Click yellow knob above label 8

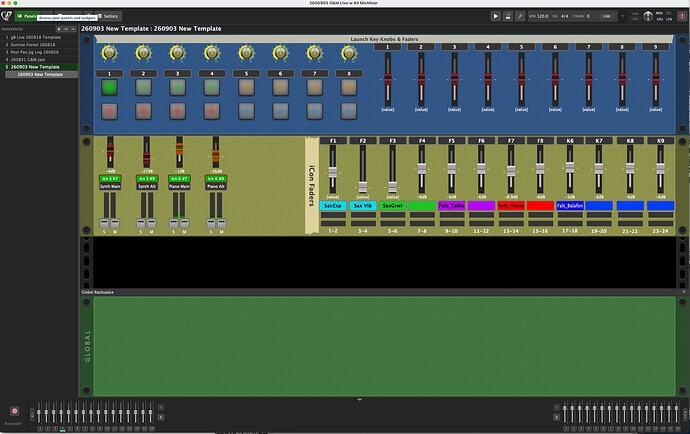(349, 53)
